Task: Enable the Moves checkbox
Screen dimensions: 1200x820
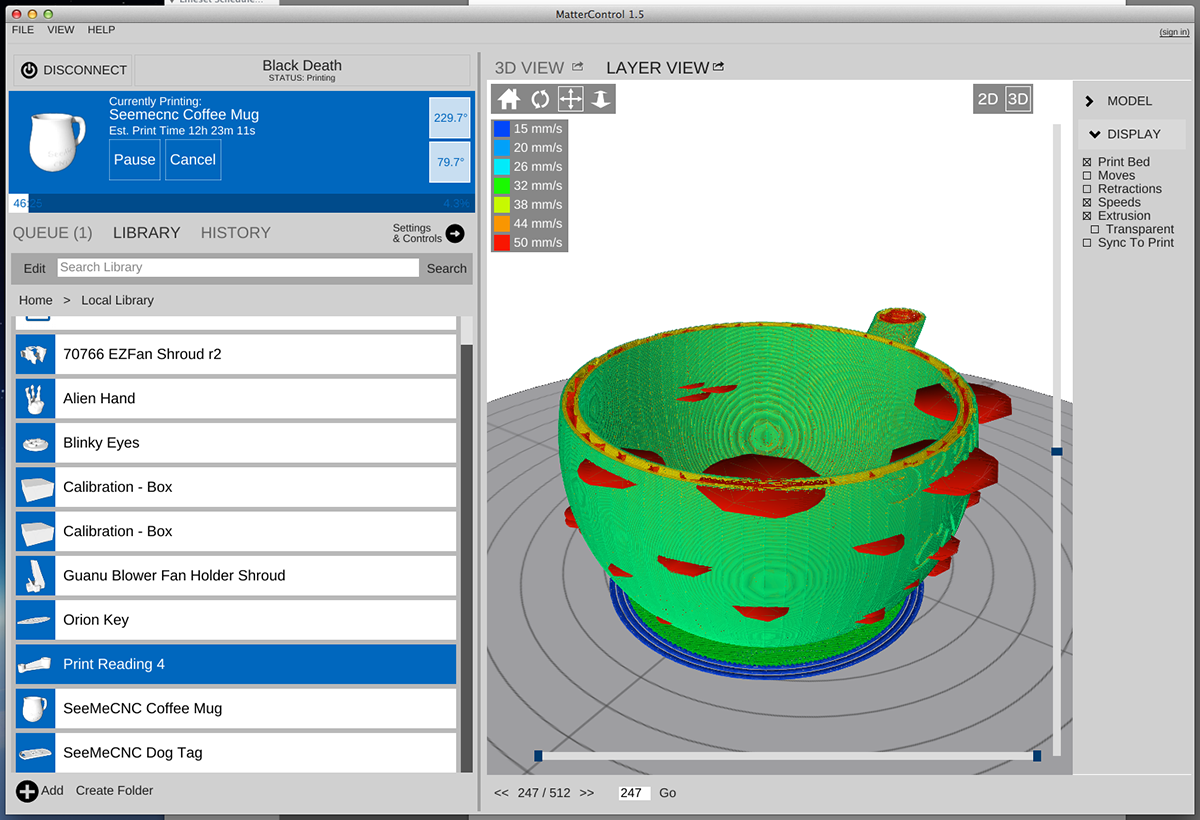Action: coord(1087,176)
